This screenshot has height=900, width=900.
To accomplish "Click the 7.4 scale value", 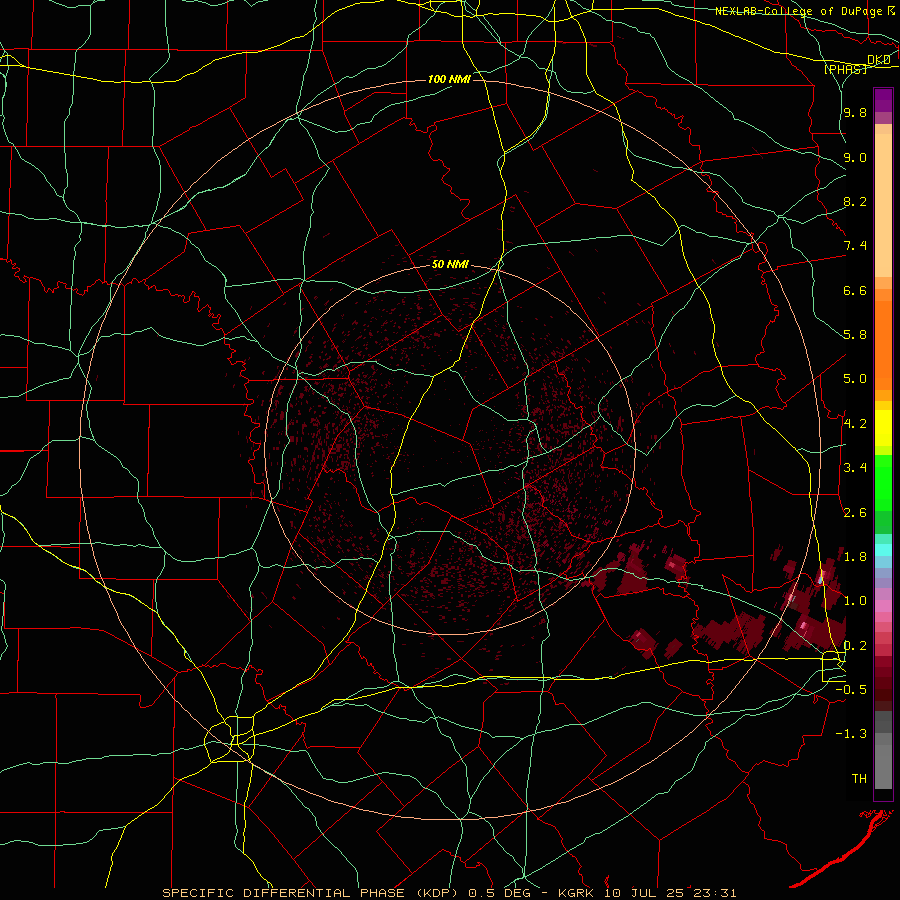I will (855, 246).
